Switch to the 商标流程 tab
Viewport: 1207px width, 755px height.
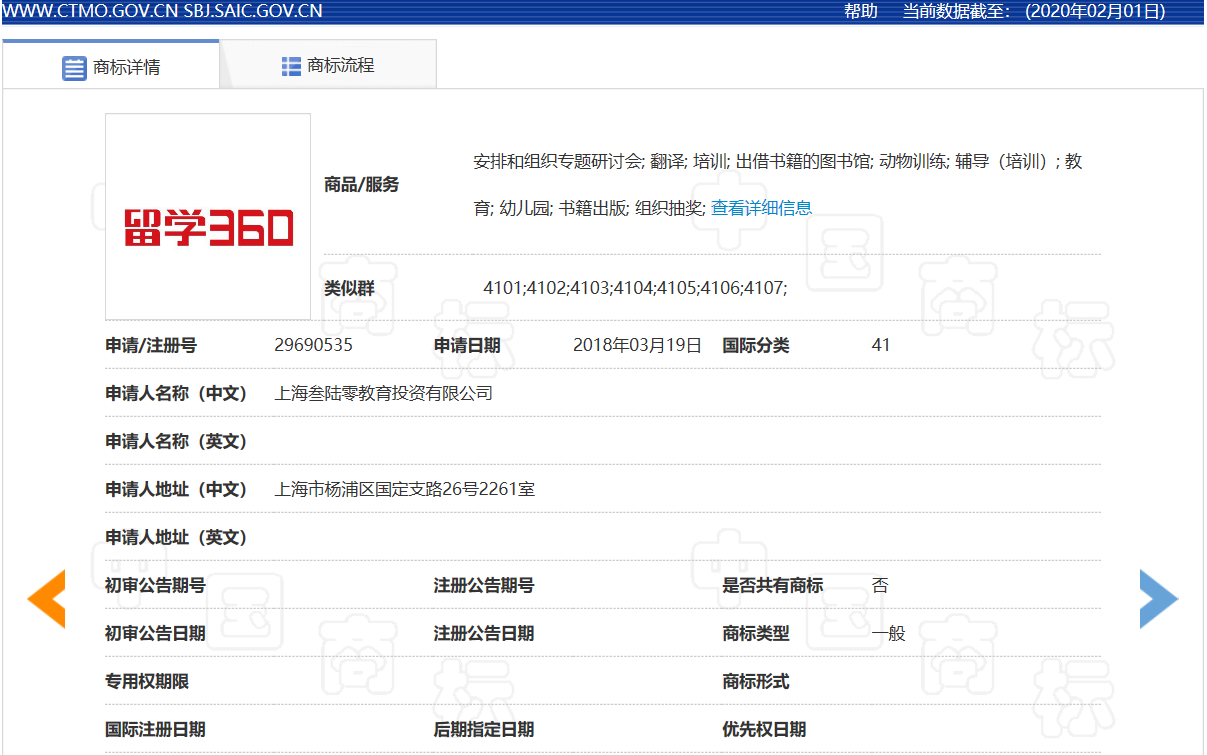(328, 66)
